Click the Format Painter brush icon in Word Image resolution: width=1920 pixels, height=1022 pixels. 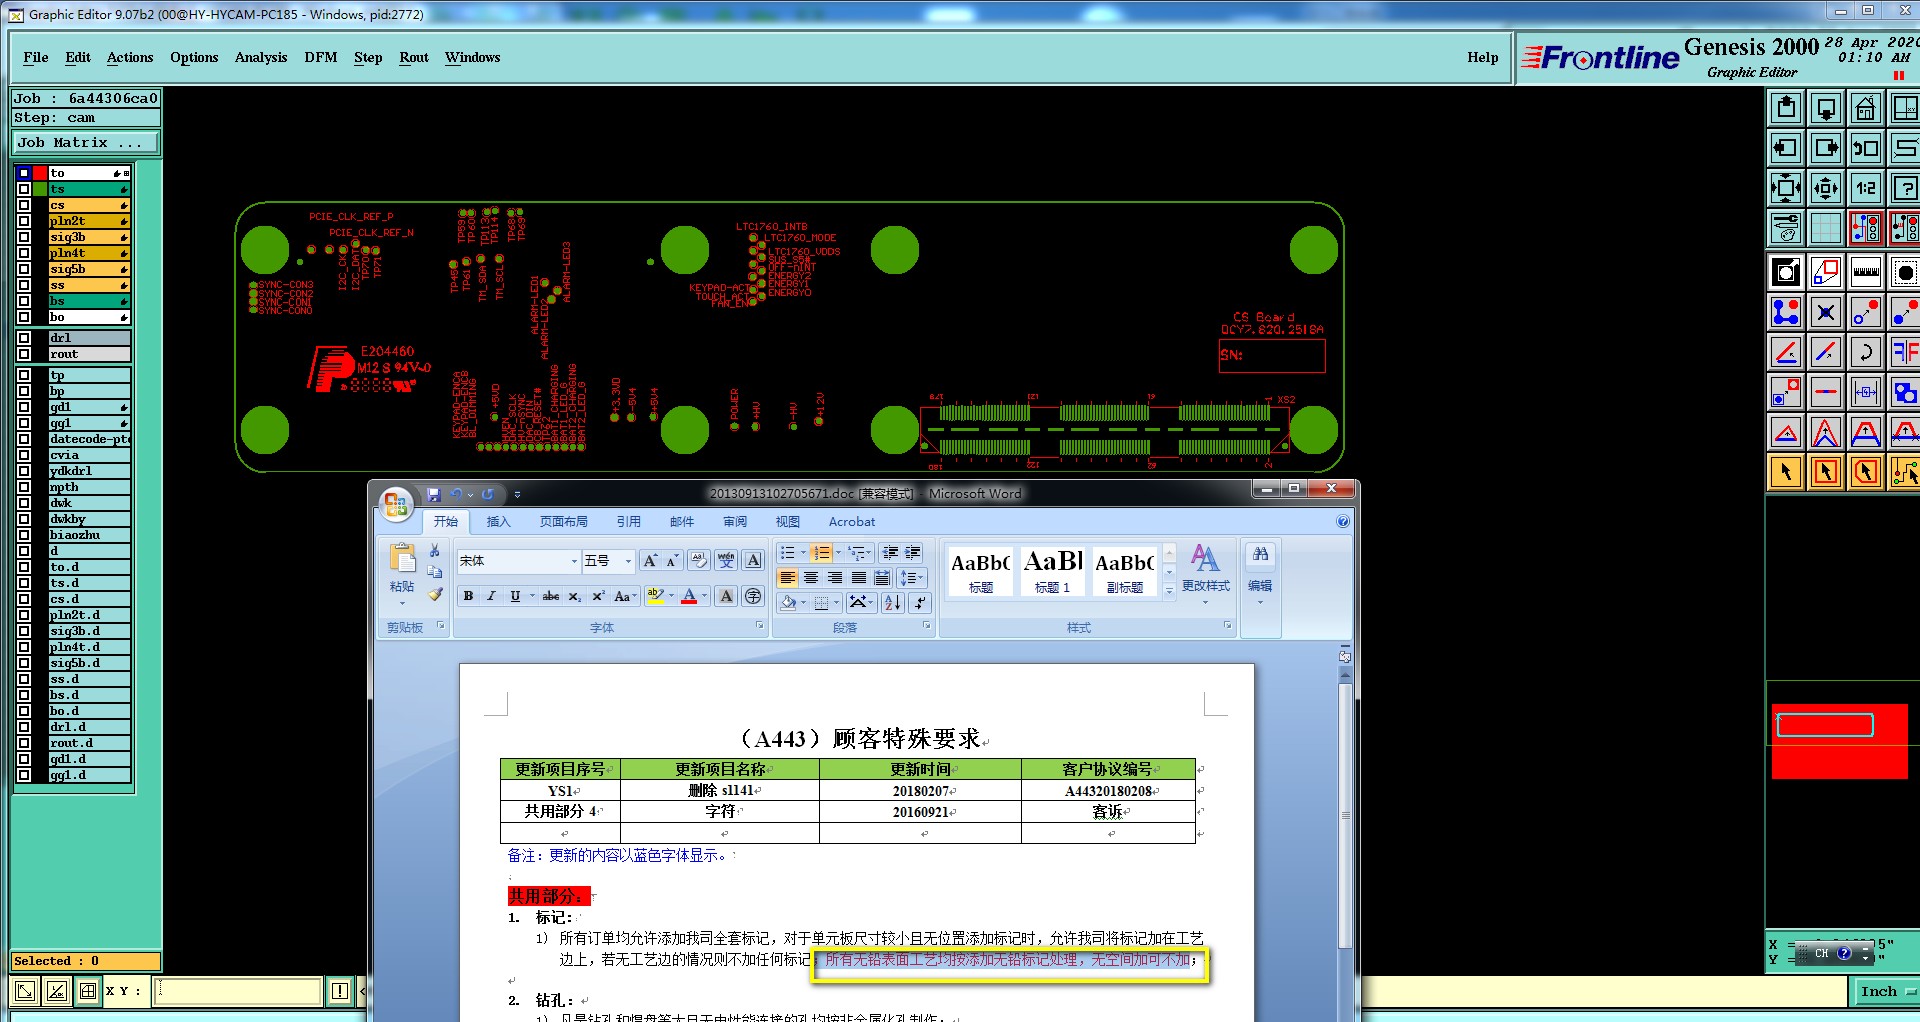[x=434, y=594]
